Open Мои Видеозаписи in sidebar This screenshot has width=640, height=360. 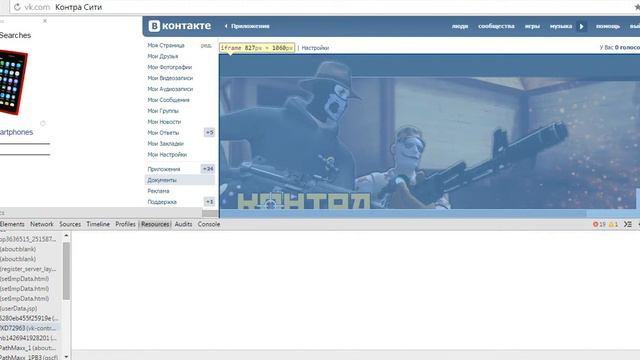tap(170, 78)
